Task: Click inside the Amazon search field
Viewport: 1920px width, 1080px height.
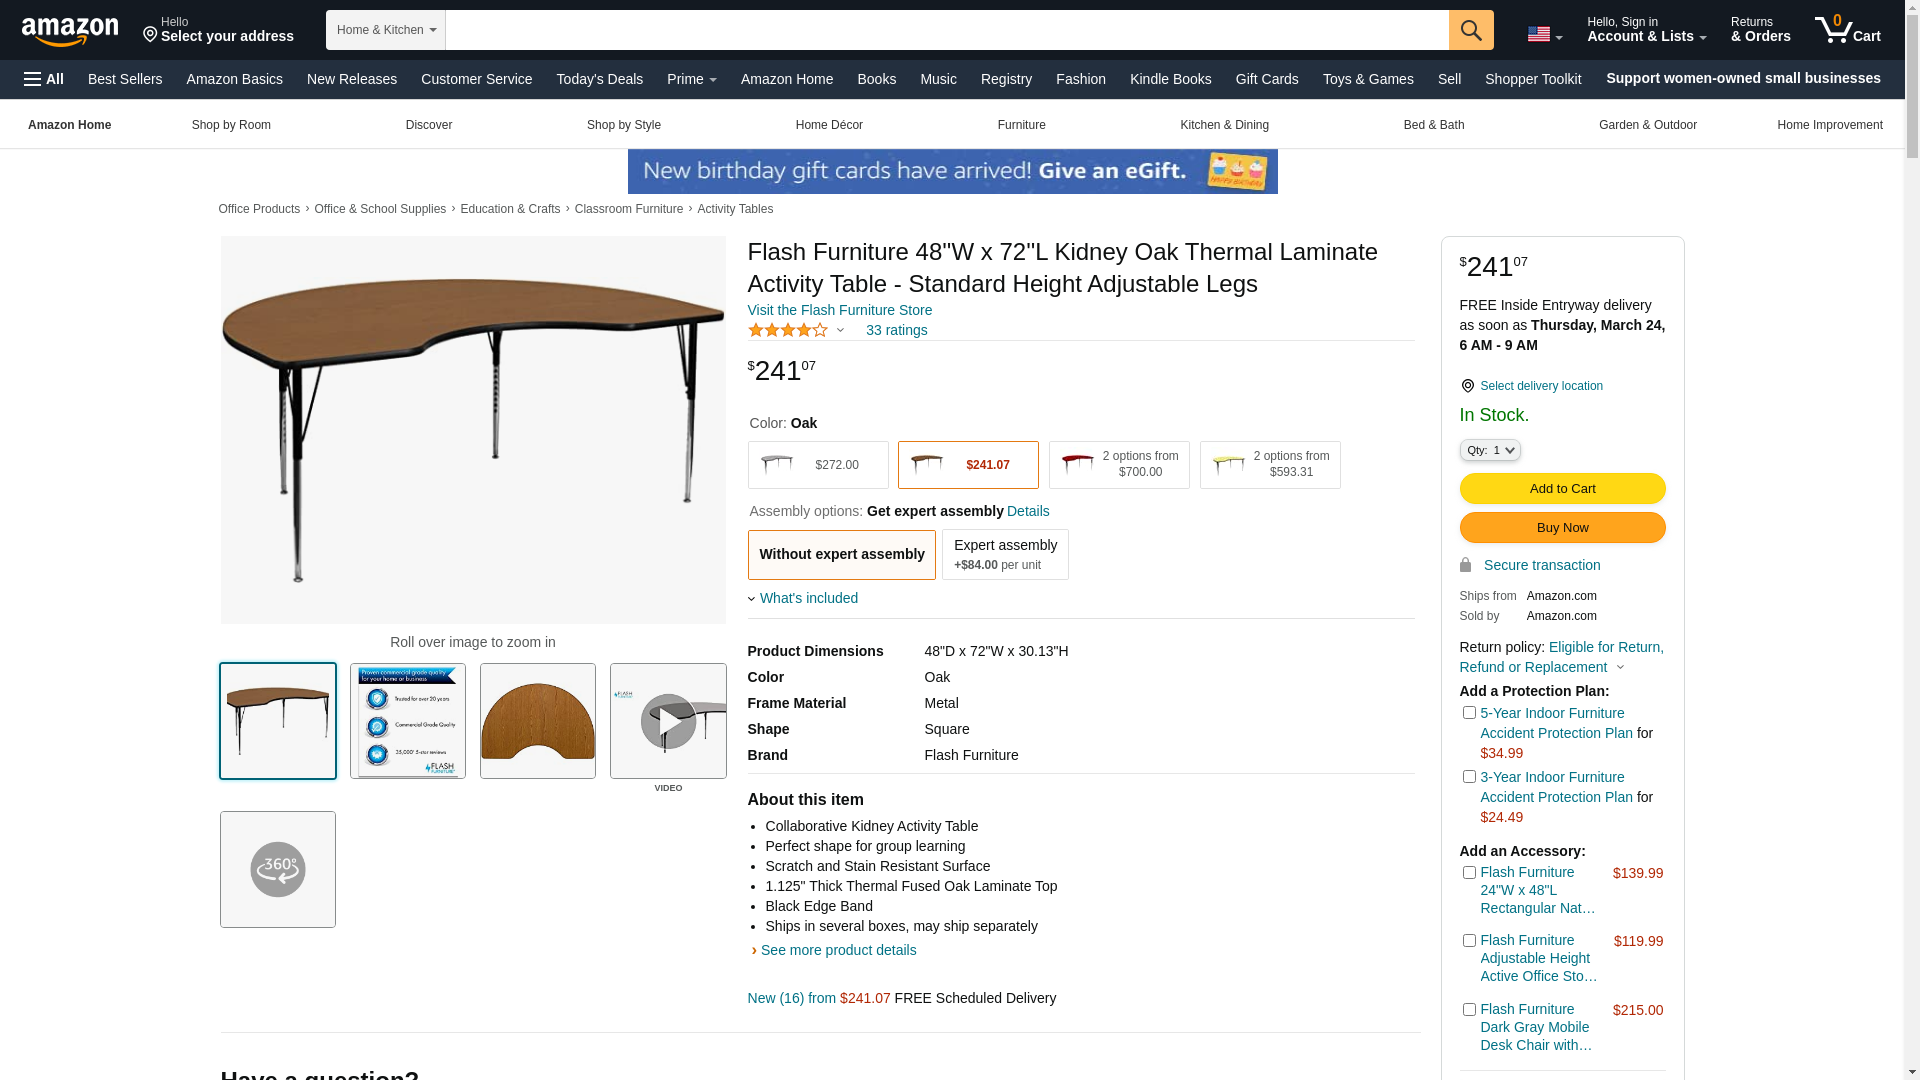Action: [946, 30]
